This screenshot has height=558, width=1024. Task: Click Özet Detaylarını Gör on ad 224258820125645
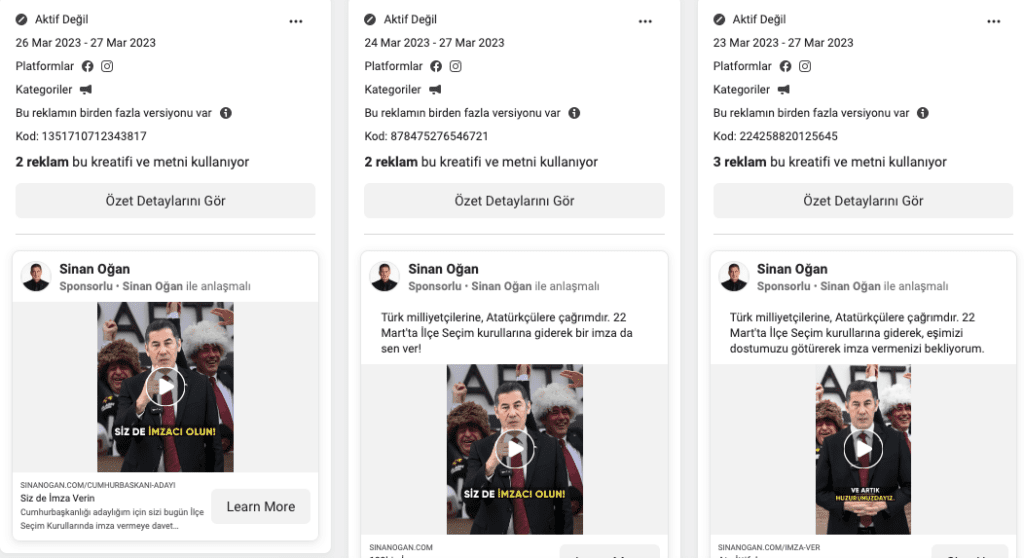click(863, 201)
